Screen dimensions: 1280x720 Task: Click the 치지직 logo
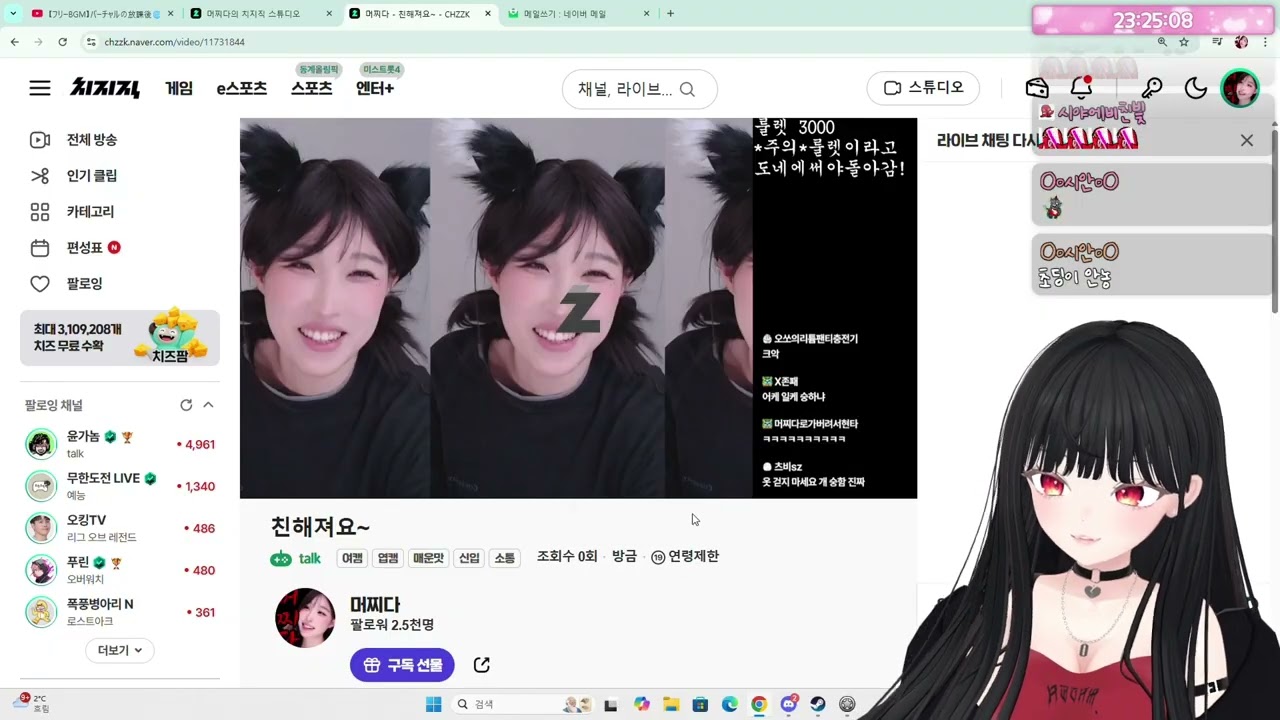tap(104, 88)
